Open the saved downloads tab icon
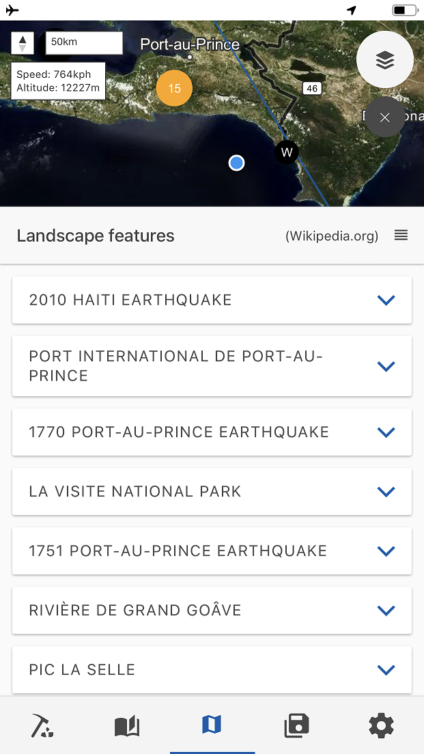 (297, 725)
